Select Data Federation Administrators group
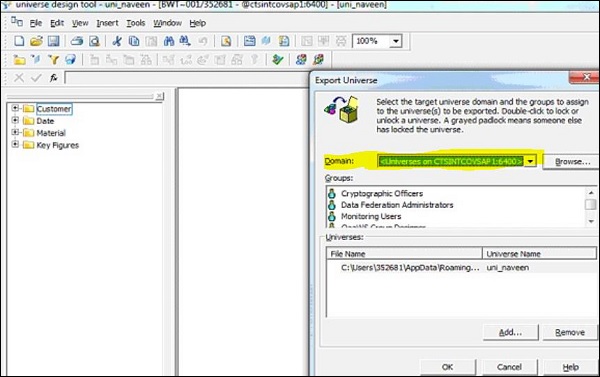This screenshot has height=377, width=600. tap(397, 205)
